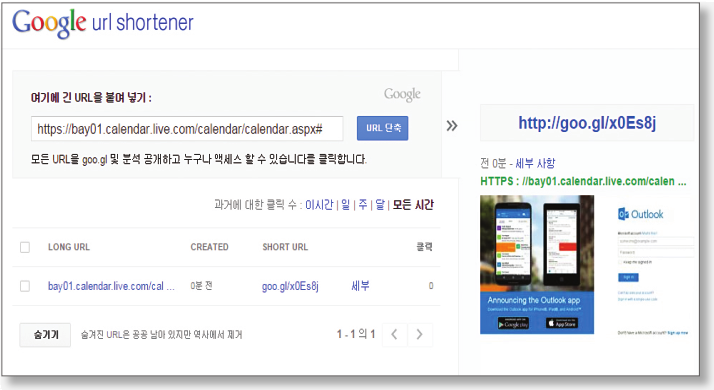Open the goo.gl/x0Es8j short URL in table
Image resolution: width=714 pixels, height=390 pixels.
290,286
